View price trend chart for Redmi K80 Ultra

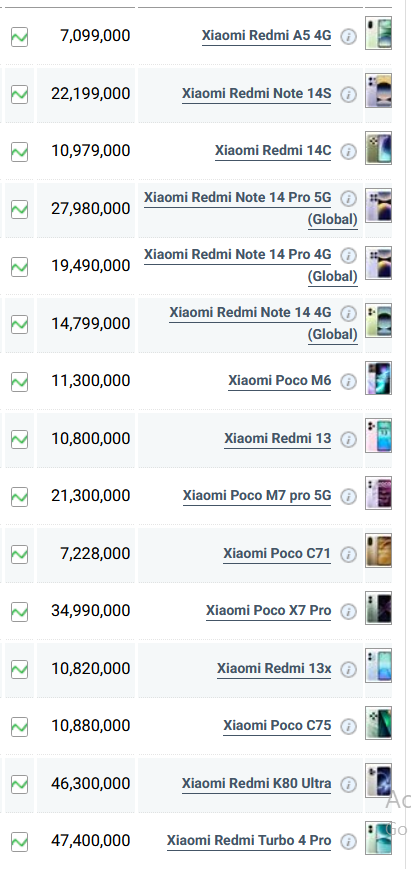(19, 784)
